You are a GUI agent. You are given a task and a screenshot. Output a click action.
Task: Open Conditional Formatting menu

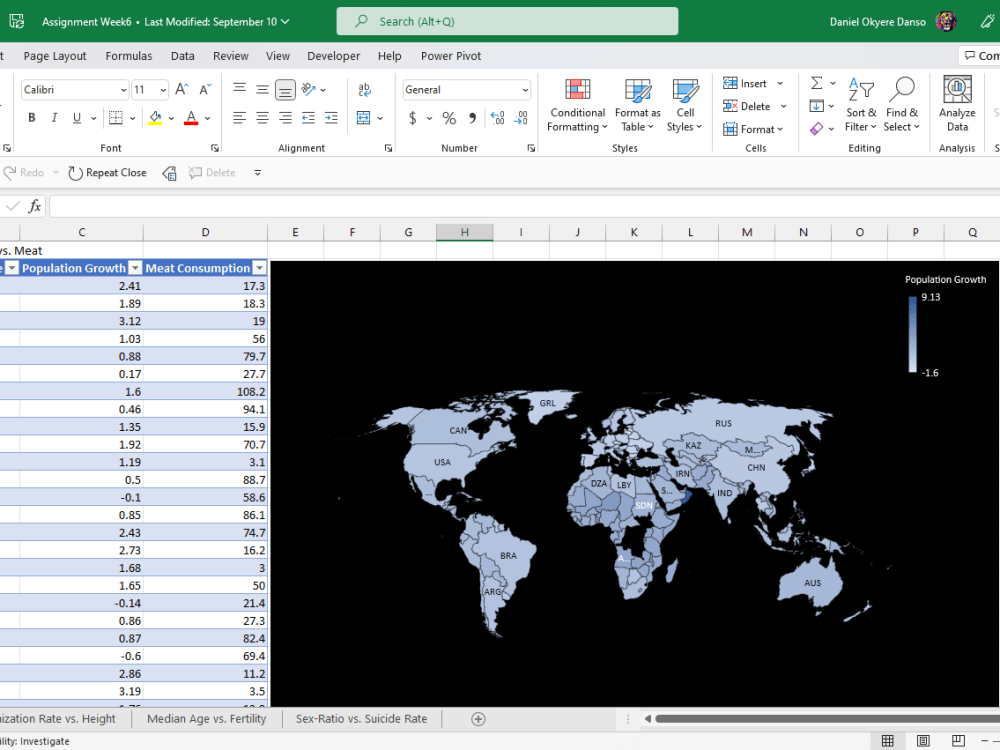pyautogui.click(x=577, y=105)
